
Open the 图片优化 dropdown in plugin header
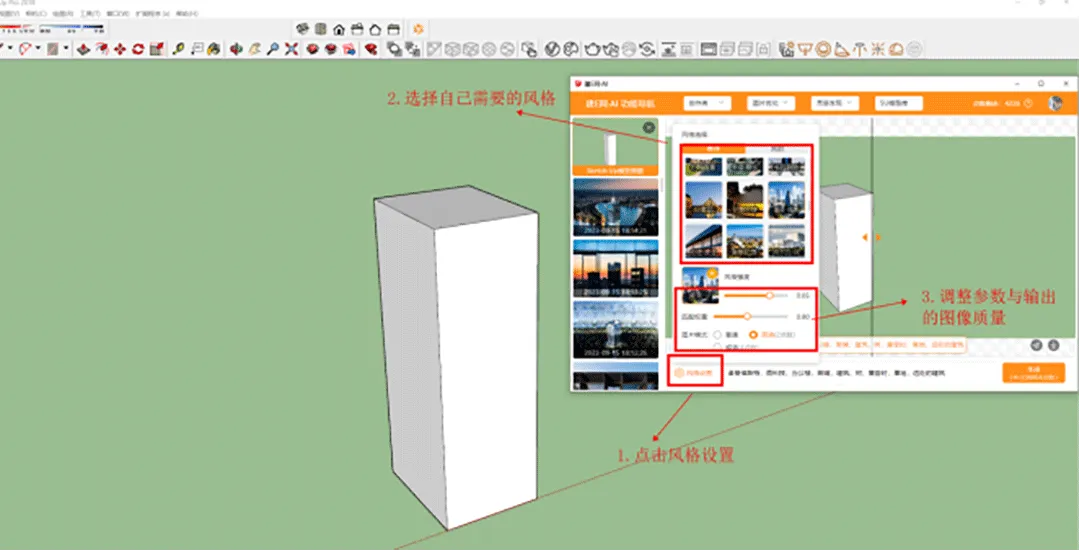[x=771, y=103]
